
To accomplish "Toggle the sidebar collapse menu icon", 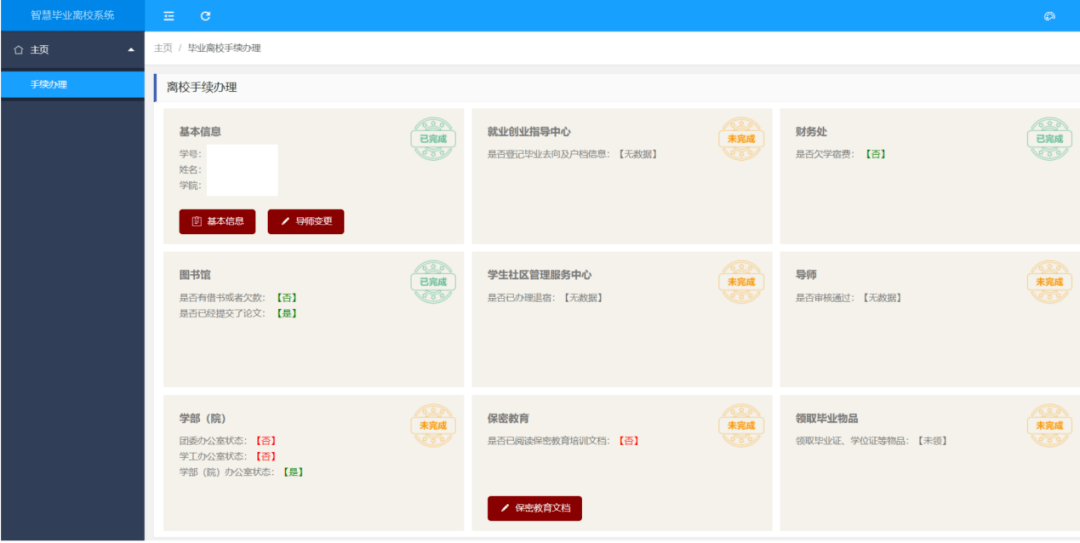I will click(x=169, y=16).
